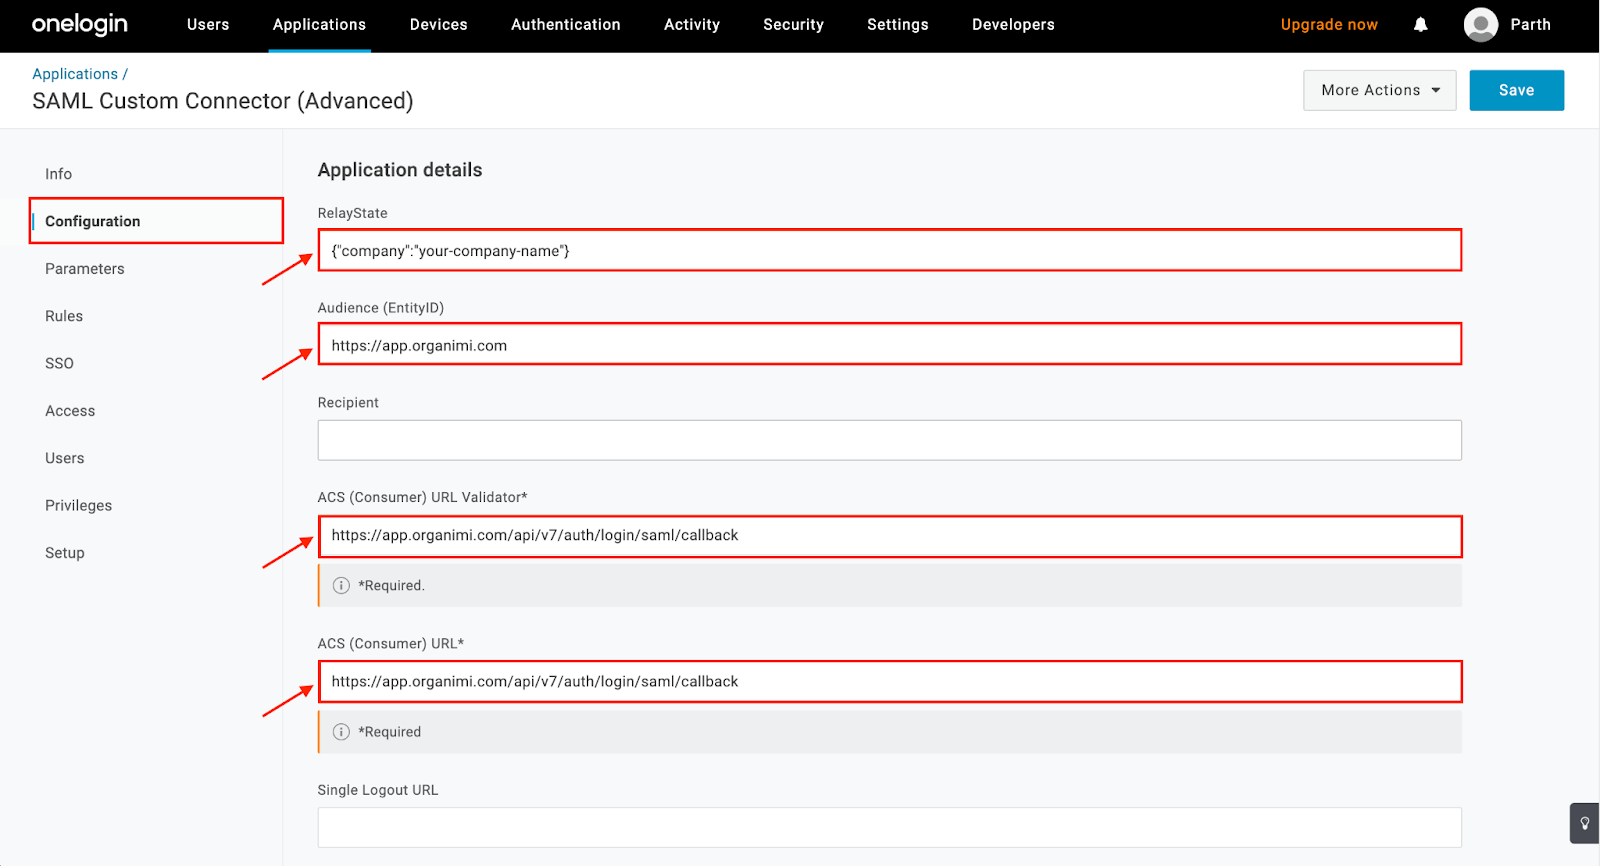This screenshot has height=866, width=1600.
Task: Select the Access sidebar tab
Action: pos(70,411)
